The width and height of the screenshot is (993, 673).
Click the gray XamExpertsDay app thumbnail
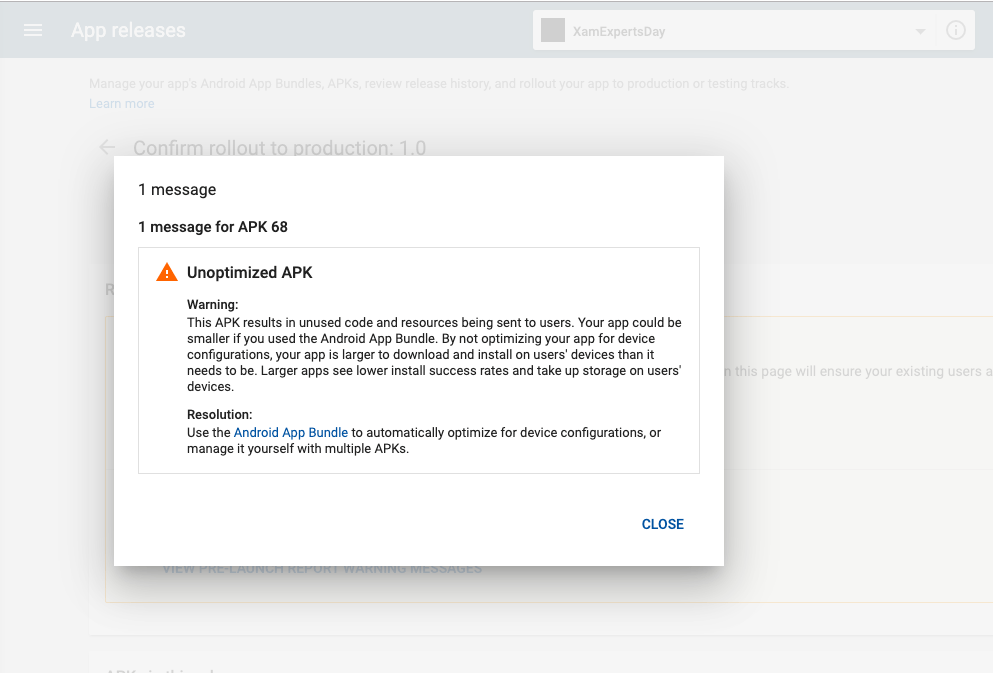click(x=553, y=31)
